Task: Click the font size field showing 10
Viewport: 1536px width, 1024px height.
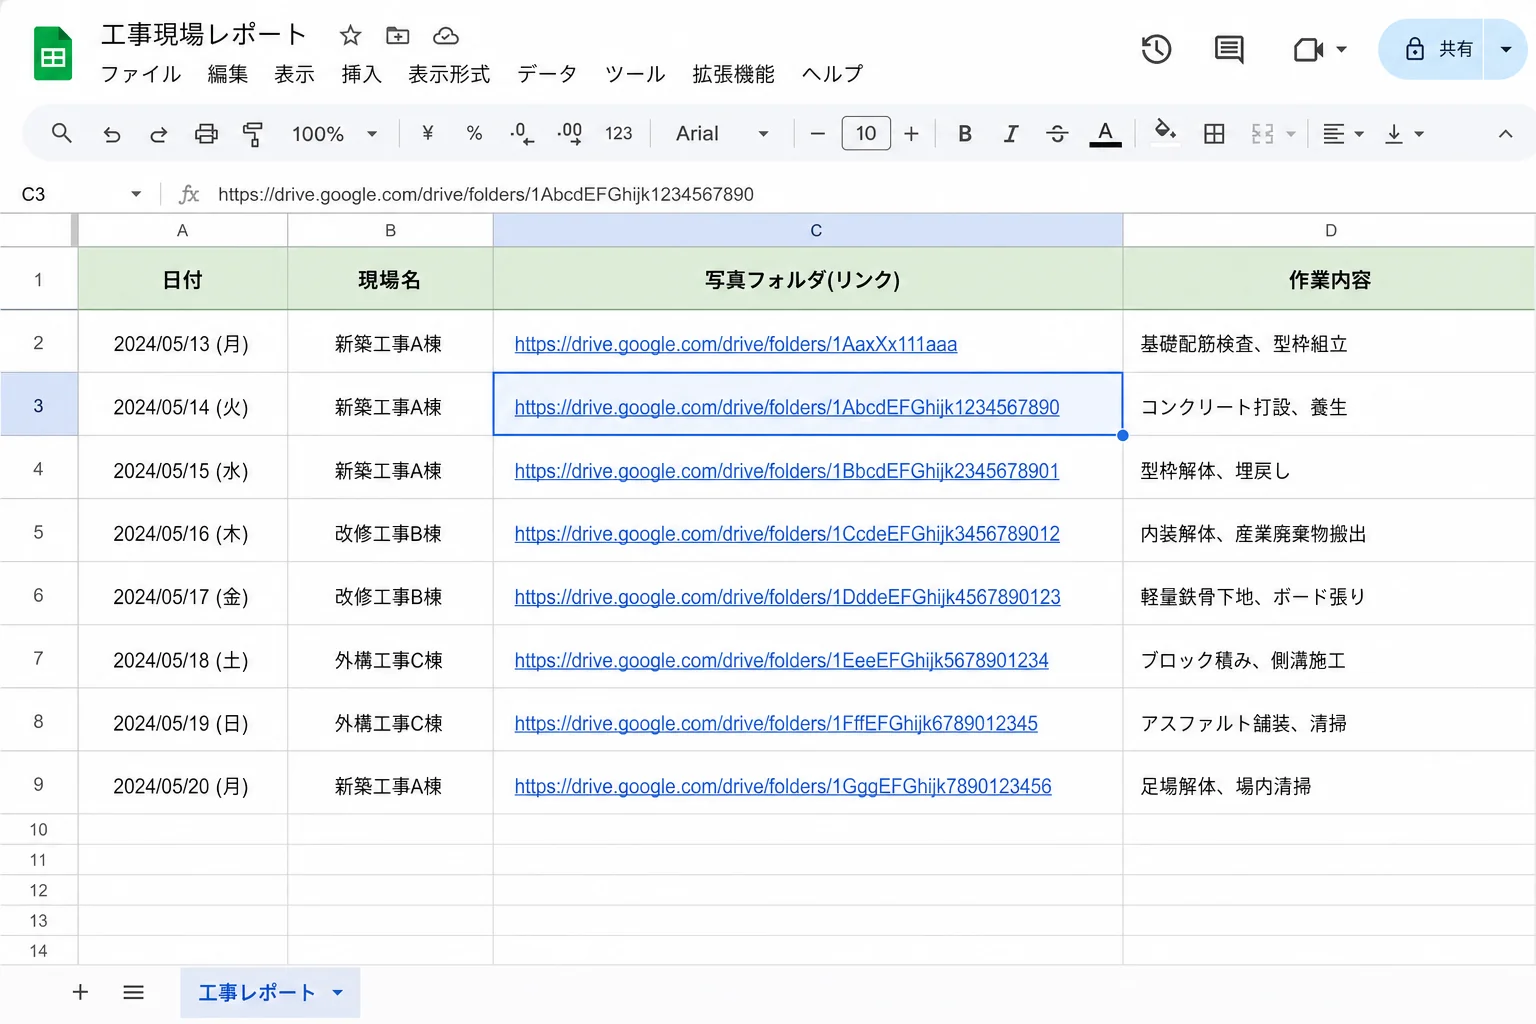Action: coord(866,133)
